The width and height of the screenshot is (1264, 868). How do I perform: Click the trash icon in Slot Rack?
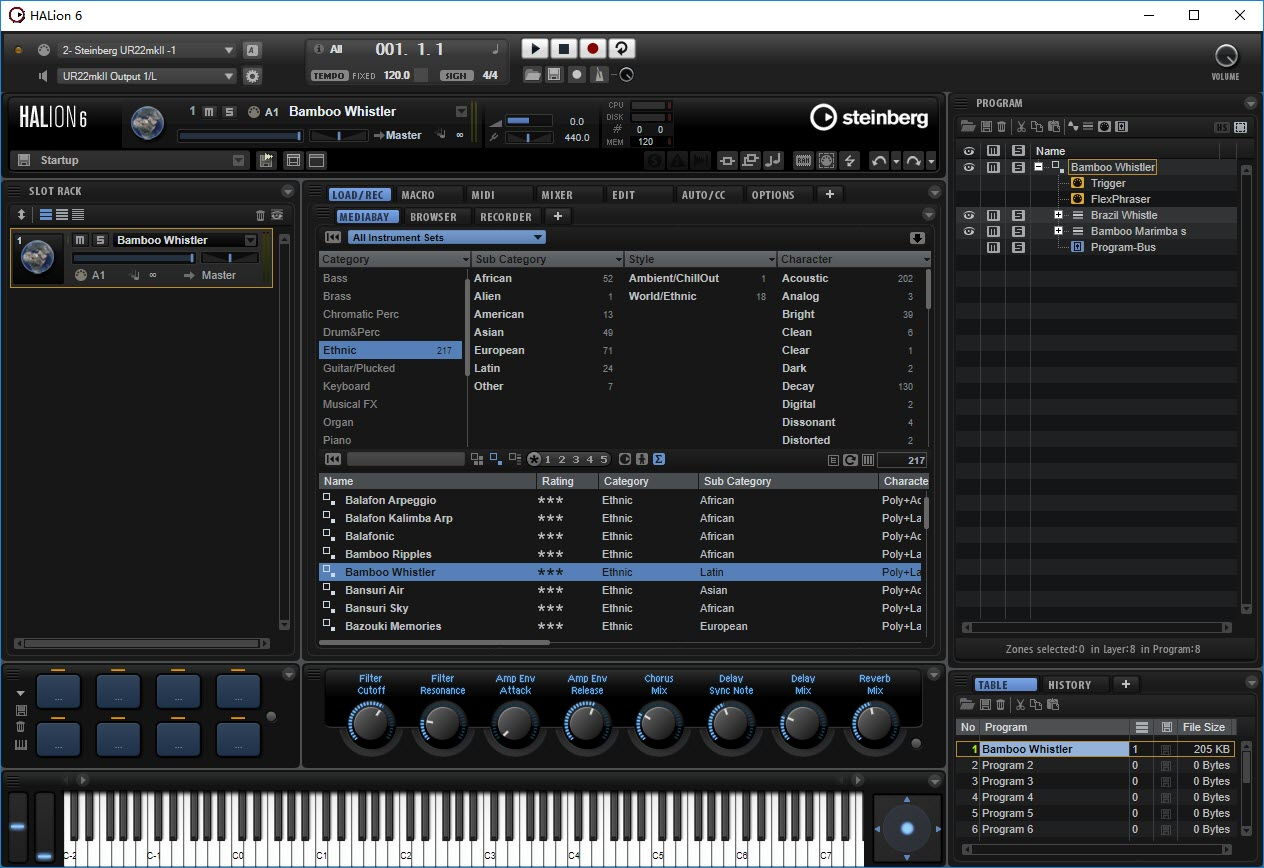point(261,215)
